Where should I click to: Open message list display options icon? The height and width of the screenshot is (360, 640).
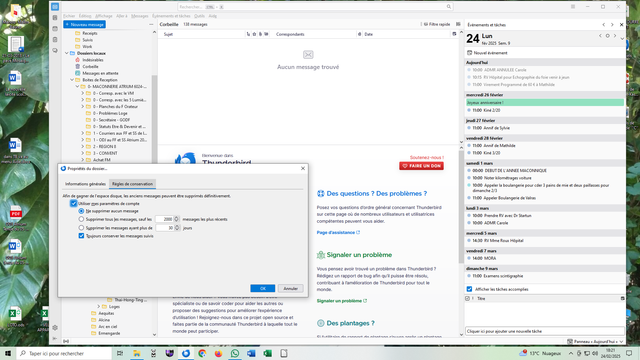pos(458,24)
